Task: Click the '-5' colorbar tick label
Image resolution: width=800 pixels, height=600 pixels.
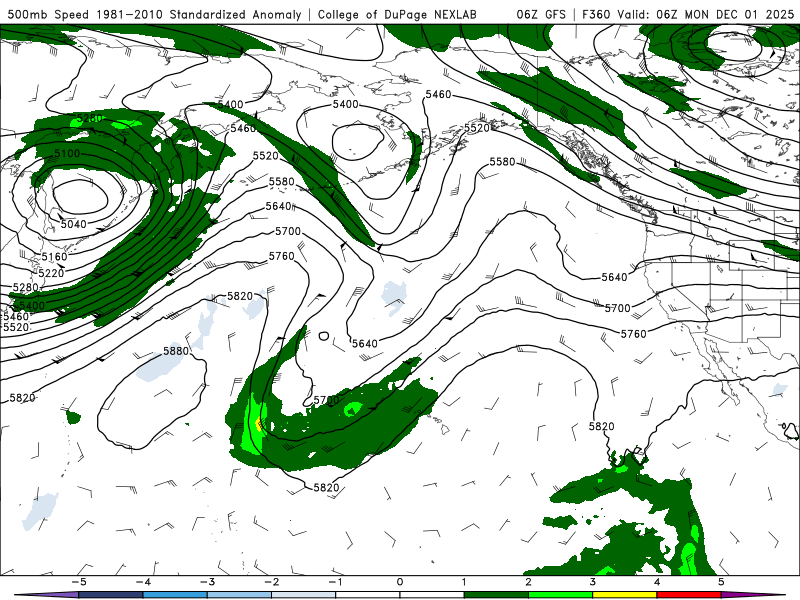Action: click(x=79, y=582)
